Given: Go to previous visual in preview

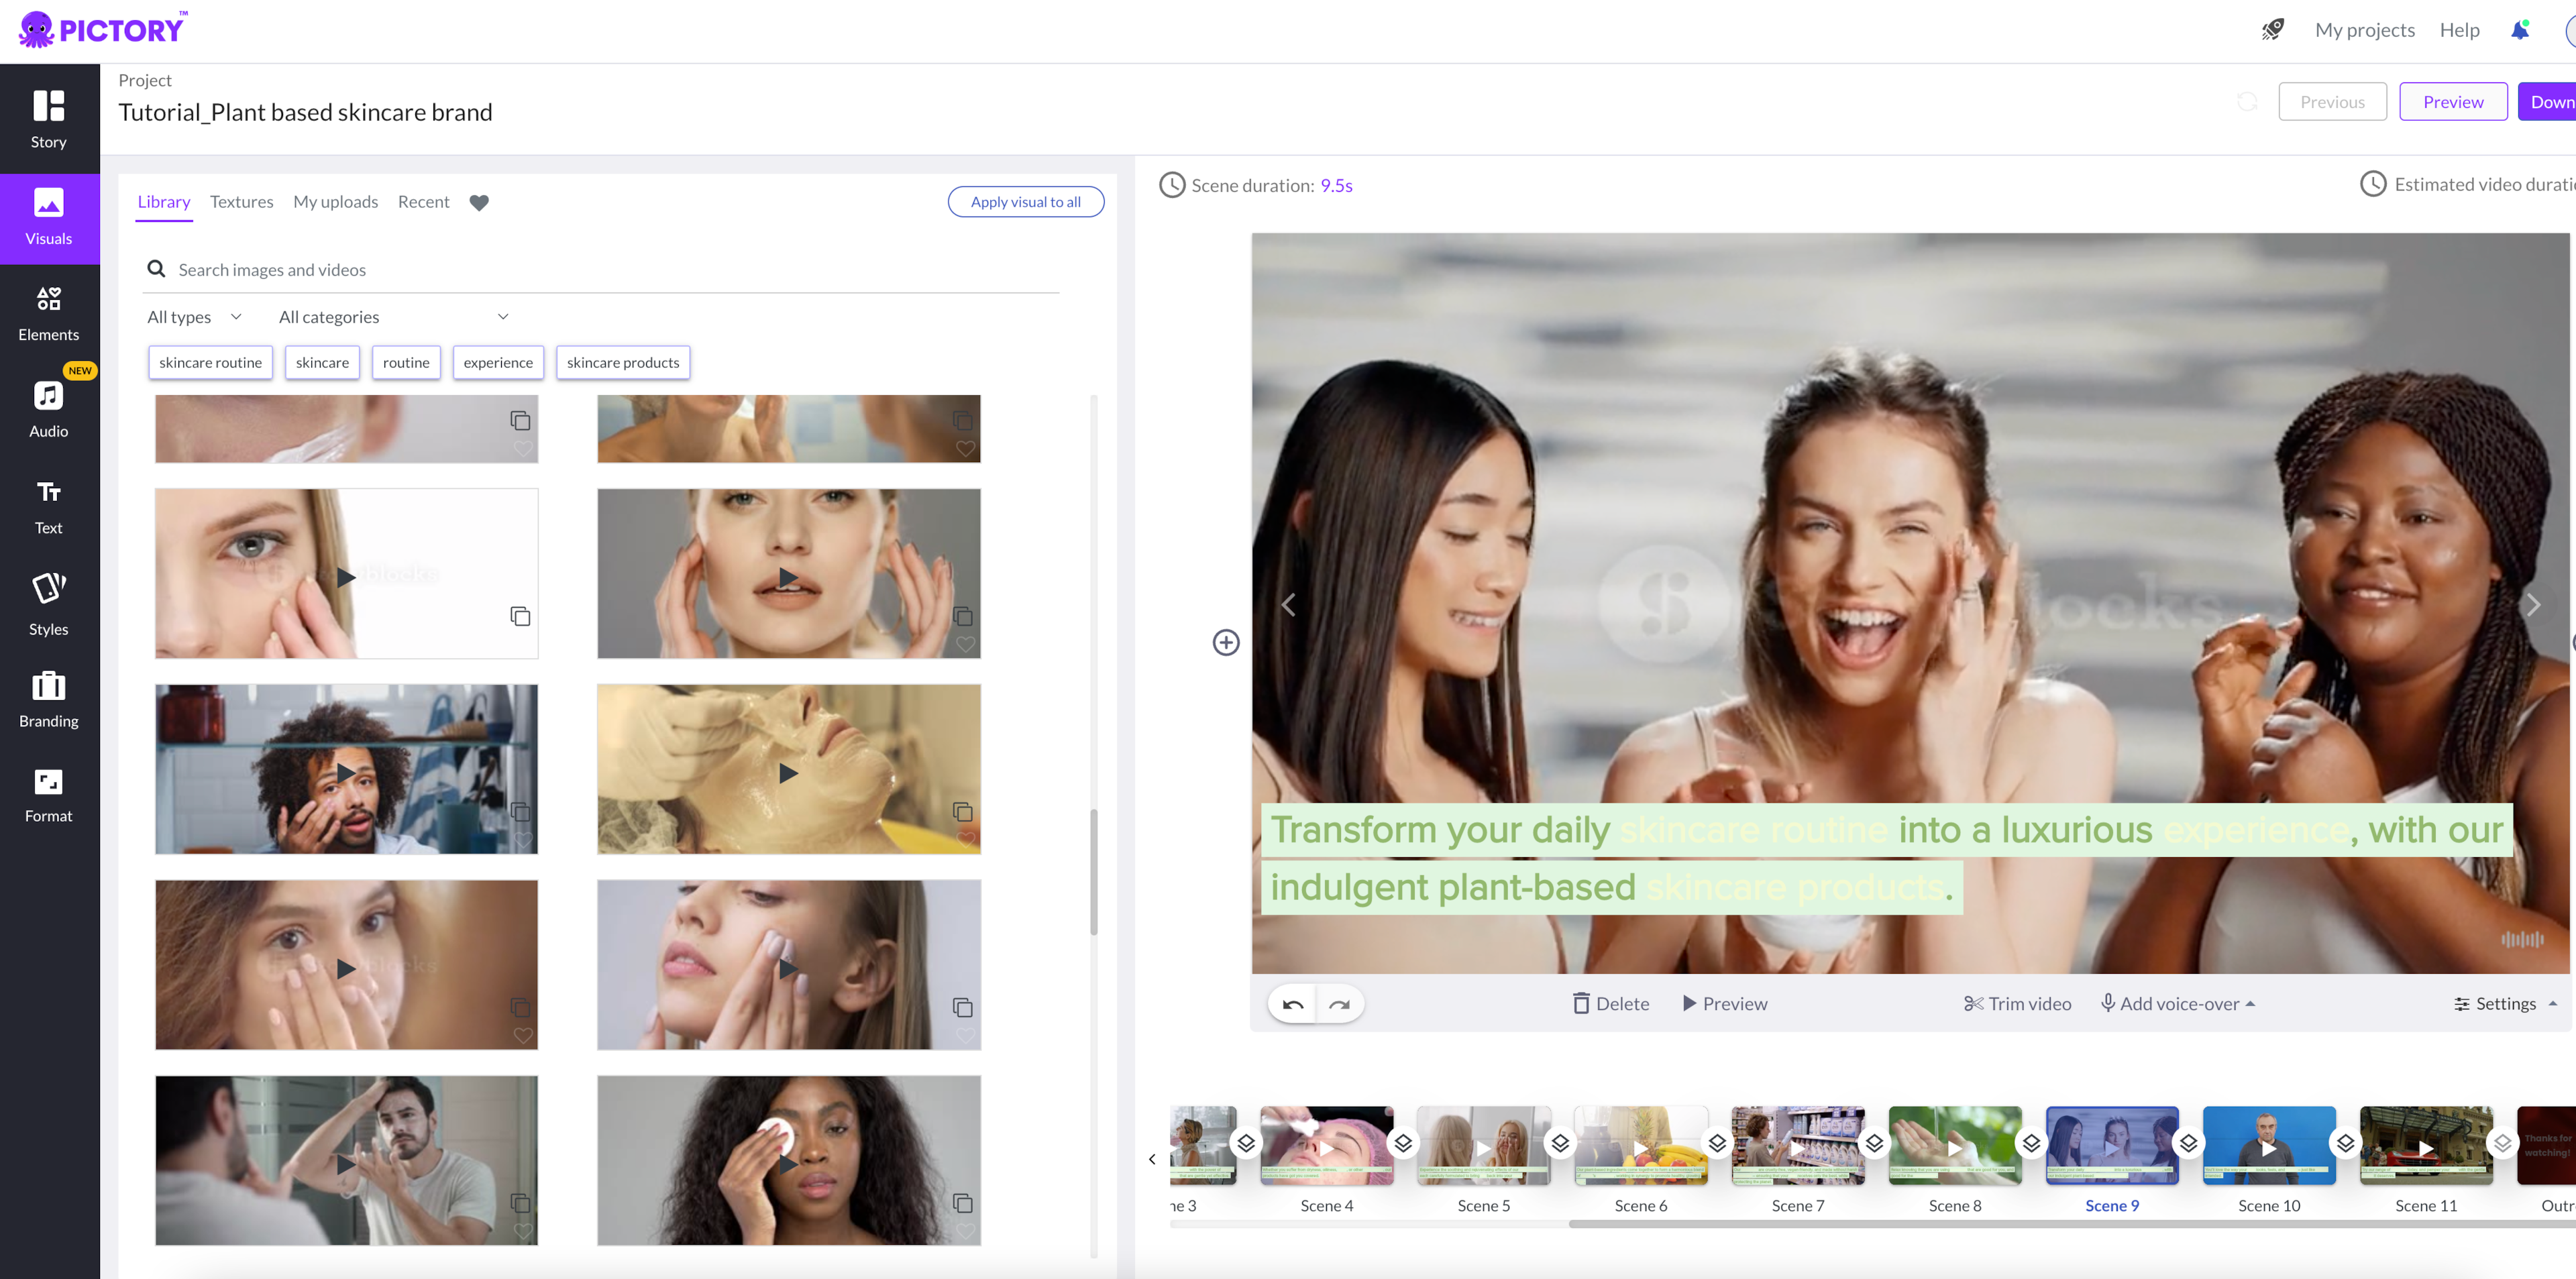Looking at the screenshot, I should (1288, 604).
